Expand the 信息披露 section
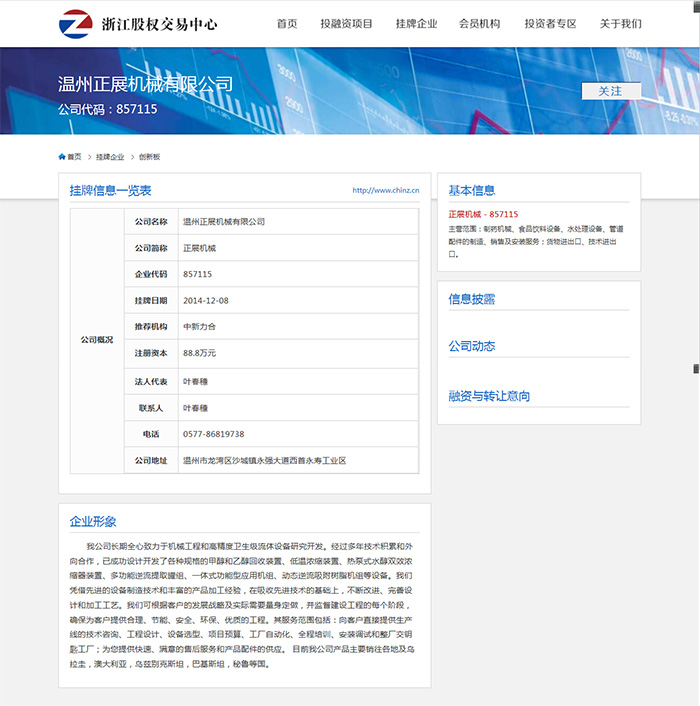 [472, 299]
